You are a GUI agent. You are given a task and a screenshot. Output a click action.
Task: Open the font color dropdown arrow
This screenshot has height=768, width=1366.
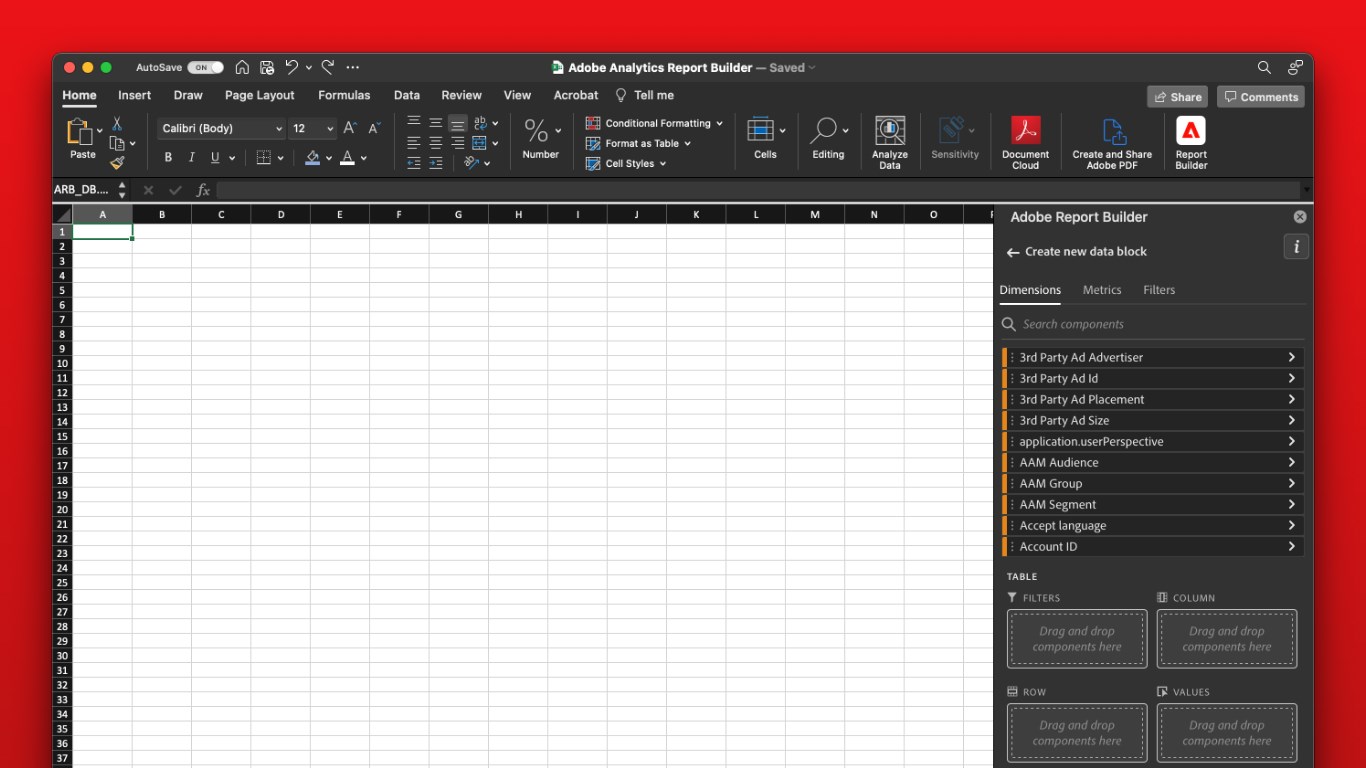(x=364, y=158)
